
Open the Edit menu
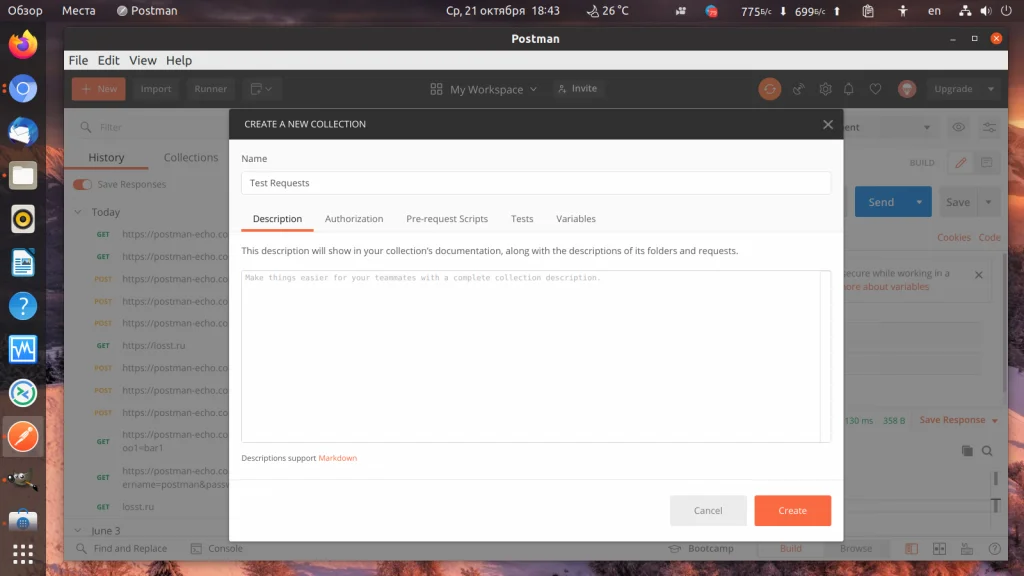click(x=108, y=60)
